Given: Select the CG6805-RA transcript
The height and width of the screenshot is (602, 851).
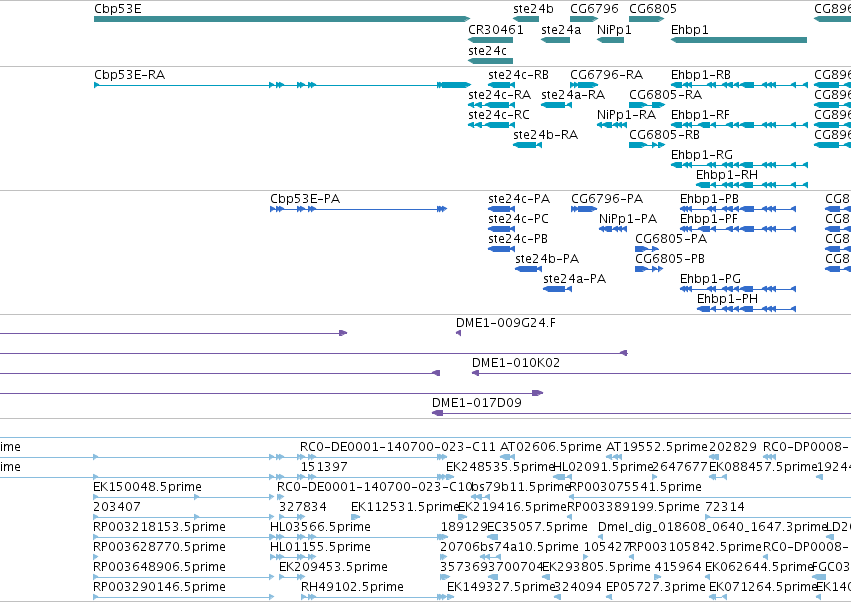Looking at the screenshot, I should click(x=647, y=105).
